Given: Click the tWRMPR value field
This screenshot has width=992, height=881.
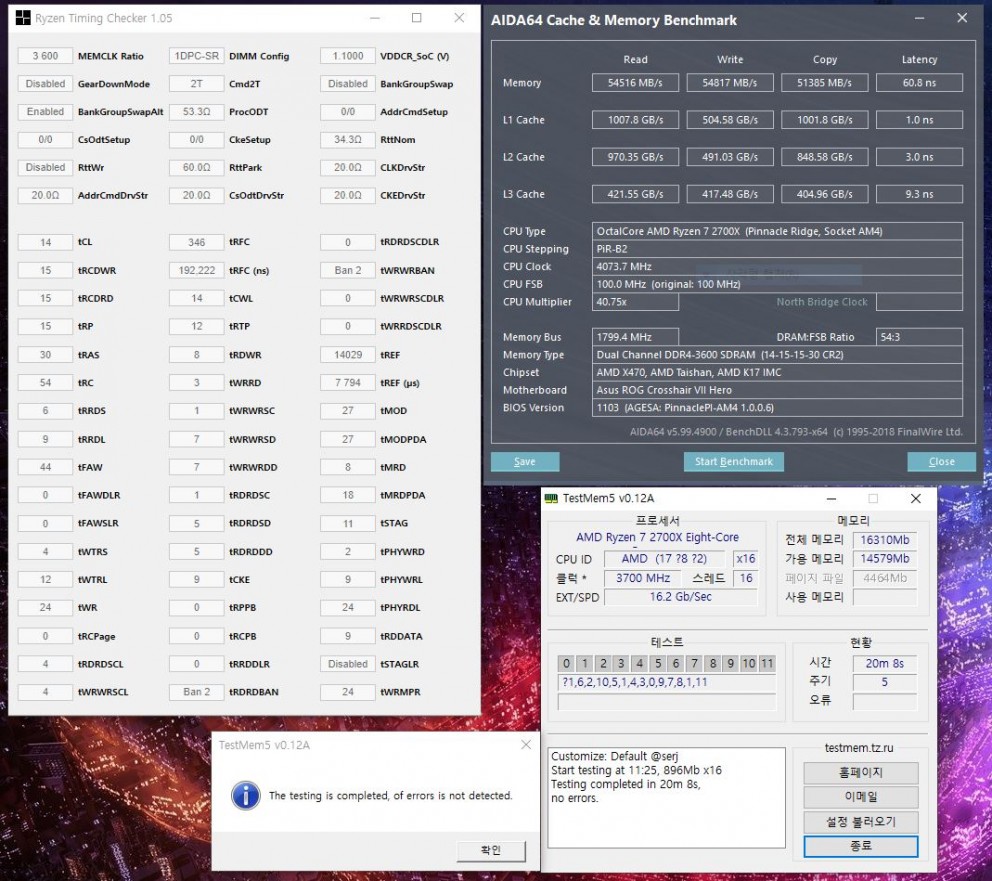Looking at the screenshot, I should tap(347, 692).
